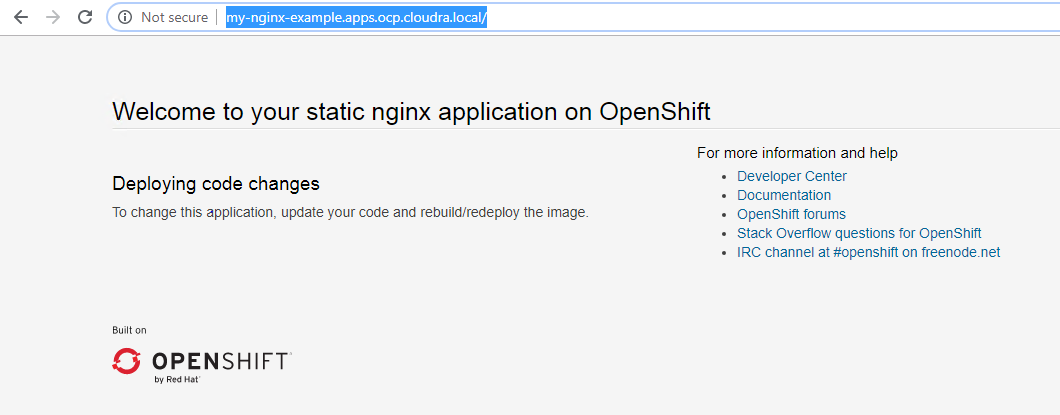Visit the OpenShift forums link
Viewport: 1060px width, 415px height.
pos(791,214)
